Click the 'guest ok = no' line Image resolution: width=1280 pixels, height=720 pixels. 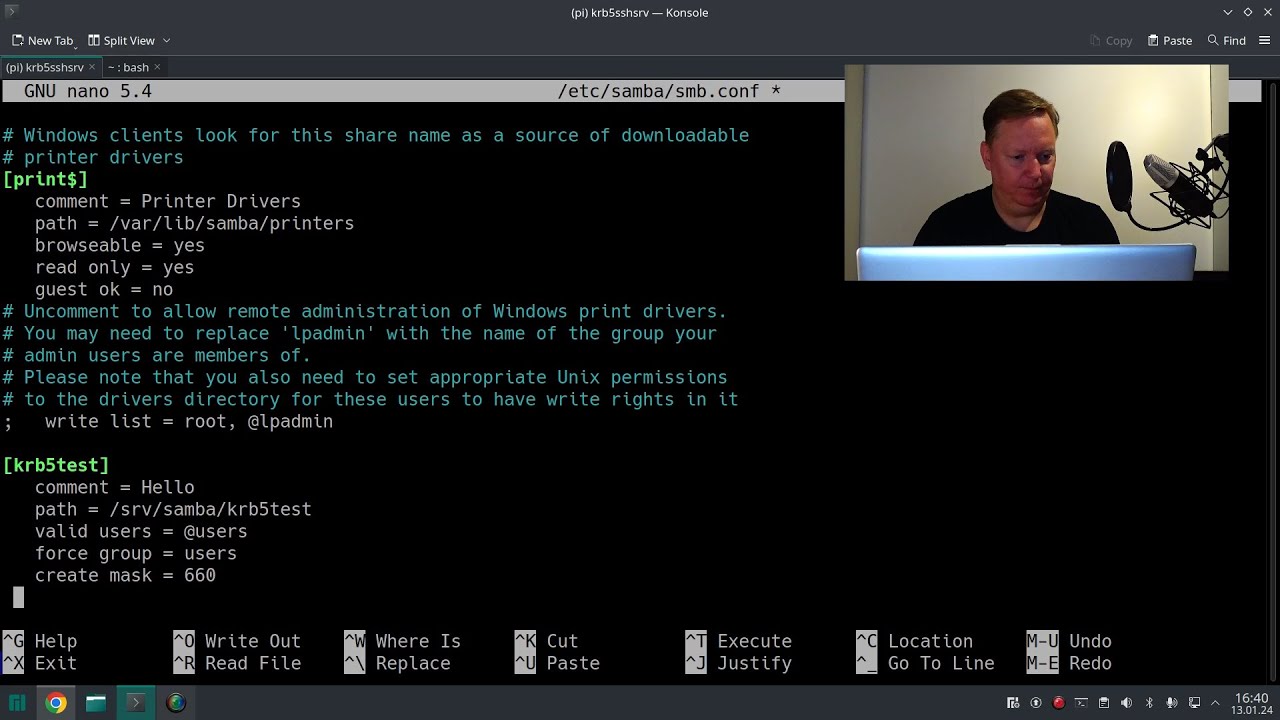pyautogui.click(x=104, y=289)
